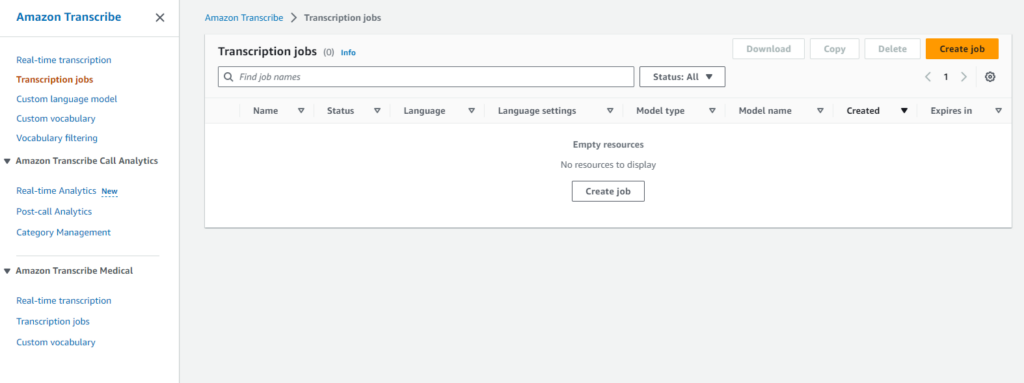Image resolution: width=1024 pixels, height=383 pixels.
Task: Open Category Management page
Action: (63, 233)
